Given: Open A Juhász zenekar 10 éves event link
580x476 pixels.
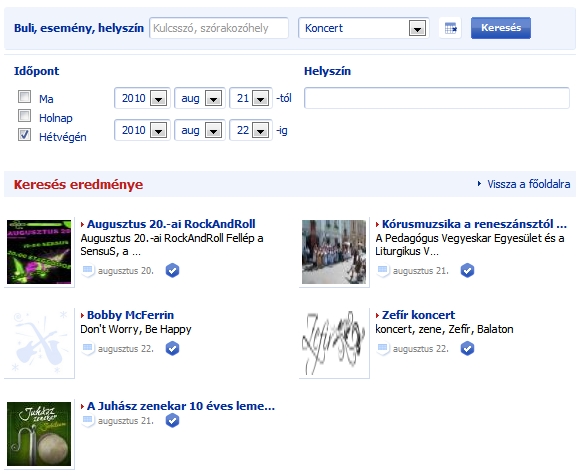Looking at the screenshot, I should tap(181, 406).
